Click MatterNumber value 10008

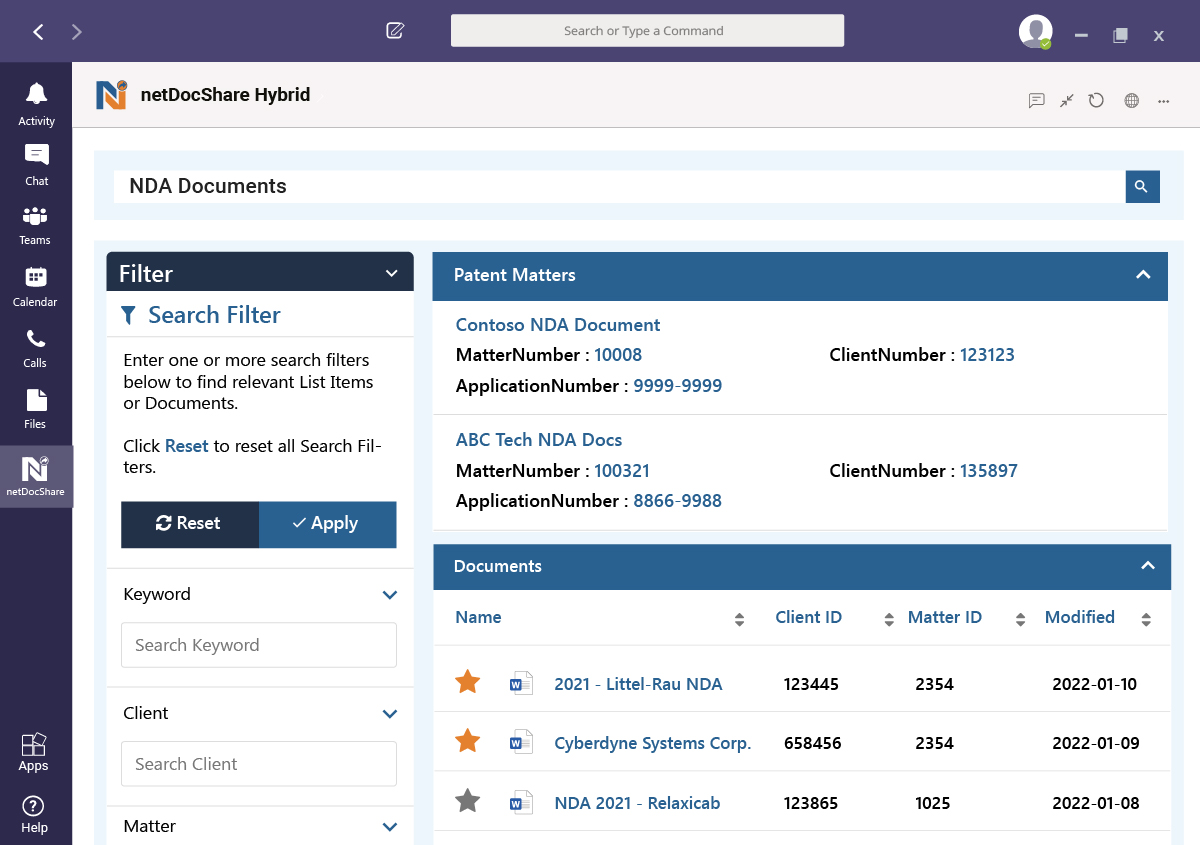click(618, 355)
